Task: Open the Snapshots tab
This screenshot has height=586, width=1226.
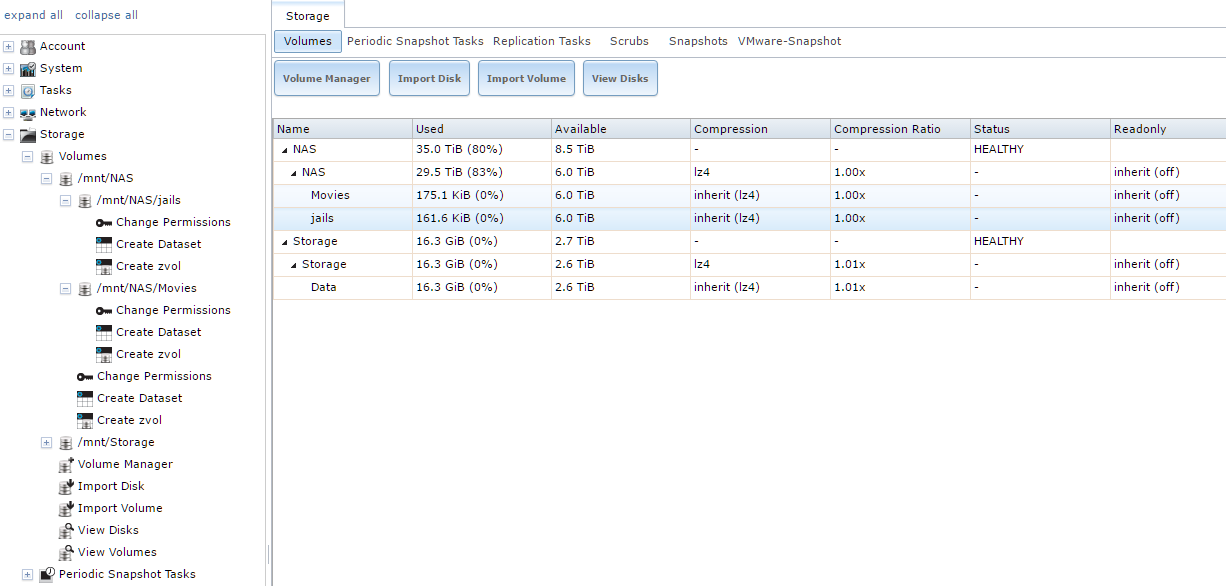Action: (698, 41)
